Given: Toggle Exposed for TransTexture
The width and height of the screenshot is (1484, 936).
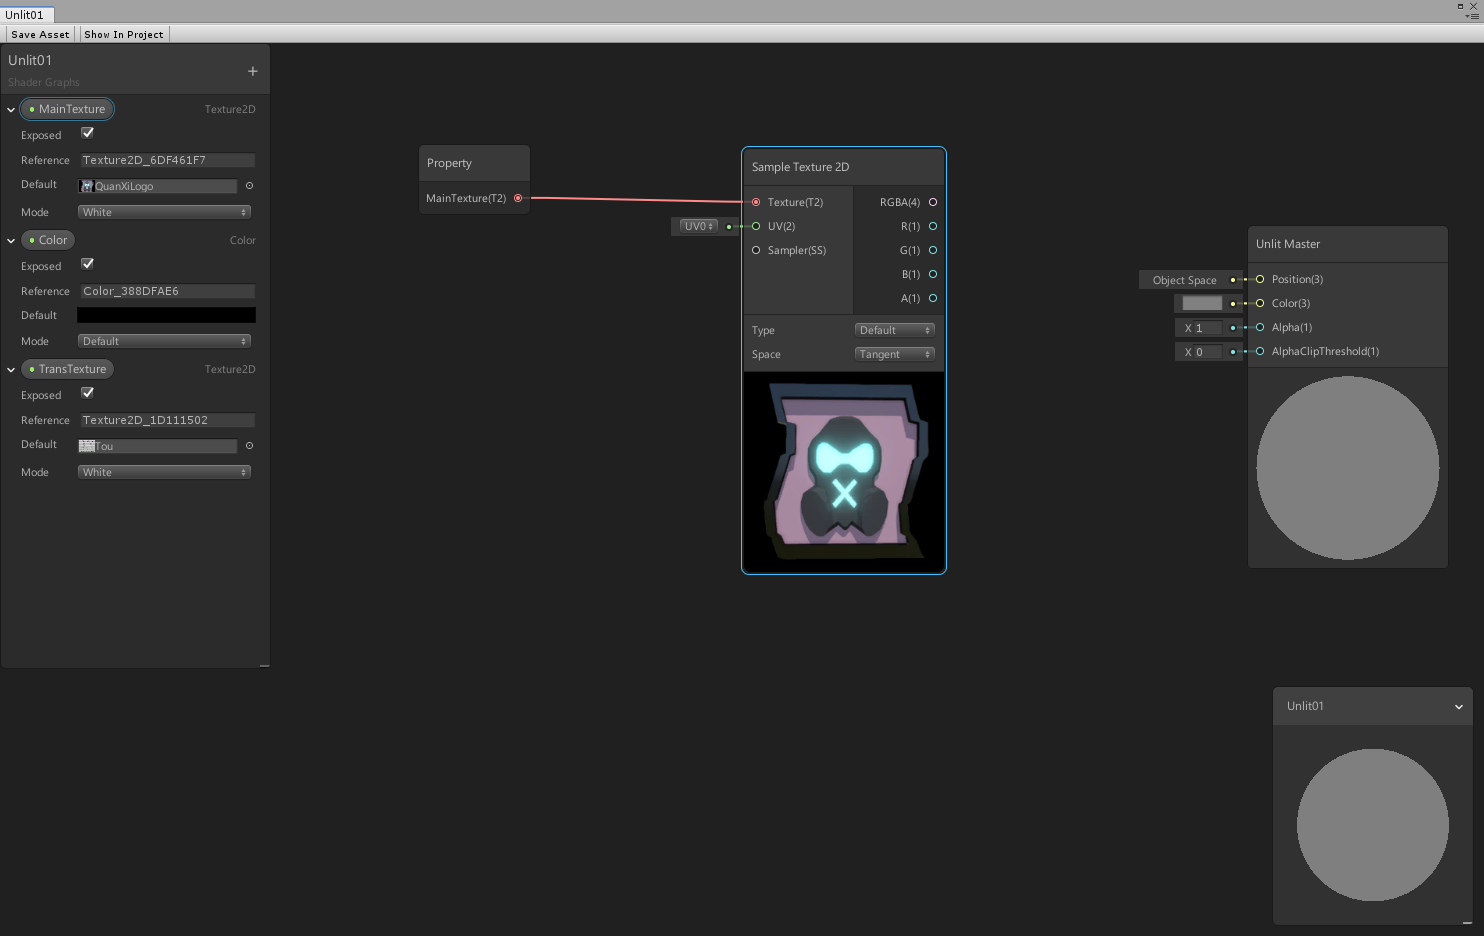Looking at the screenshot, I should point(87,393).
